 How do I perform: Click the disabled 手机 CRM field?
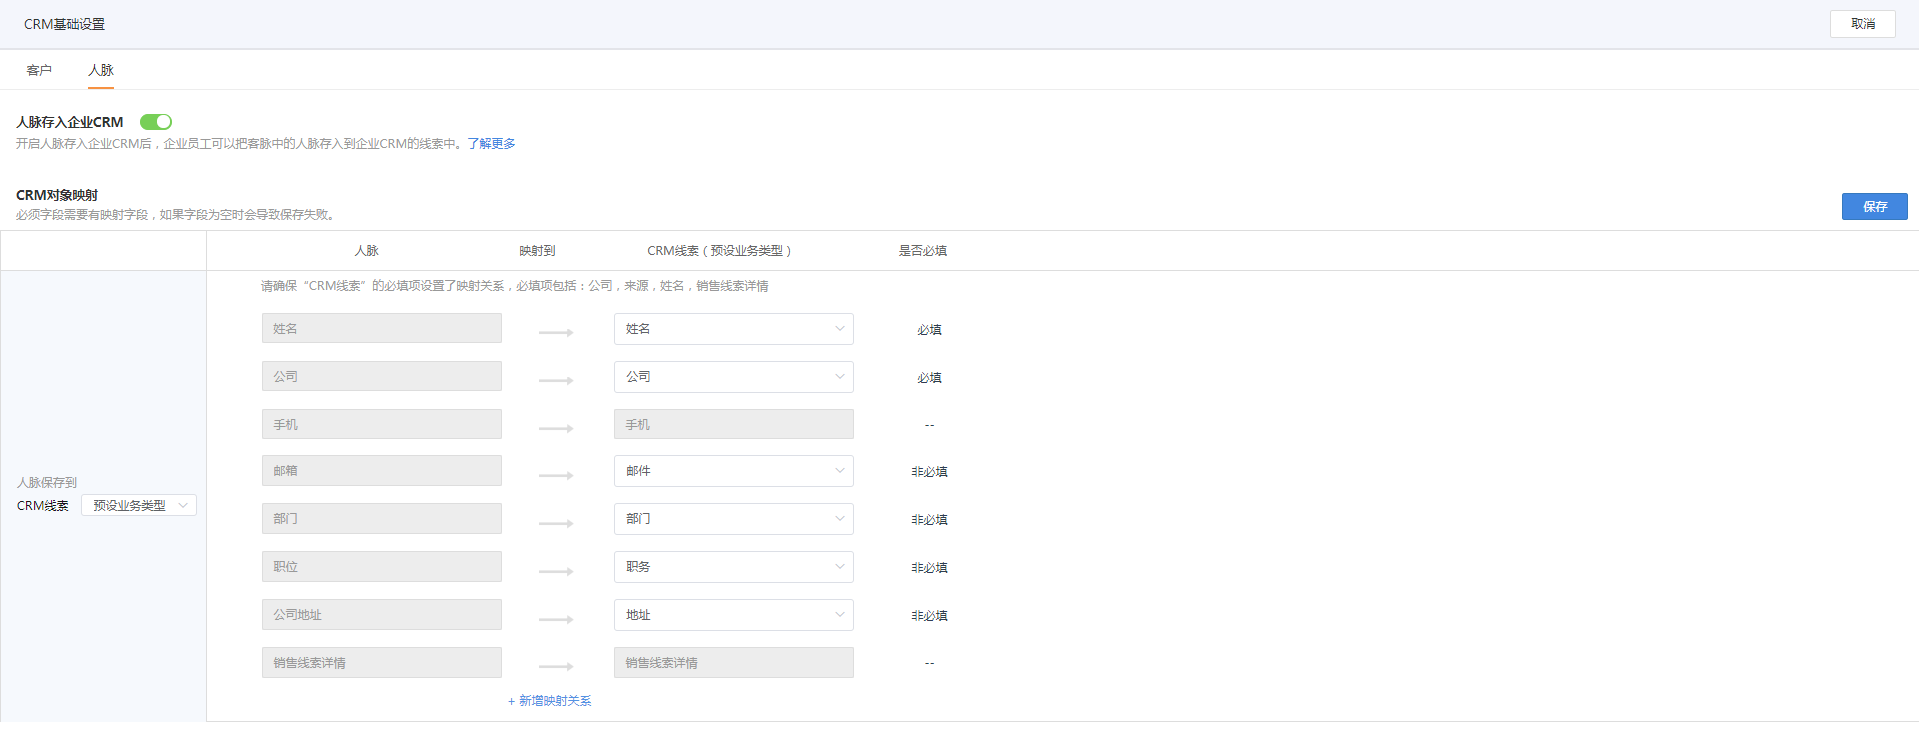(733, 425)
